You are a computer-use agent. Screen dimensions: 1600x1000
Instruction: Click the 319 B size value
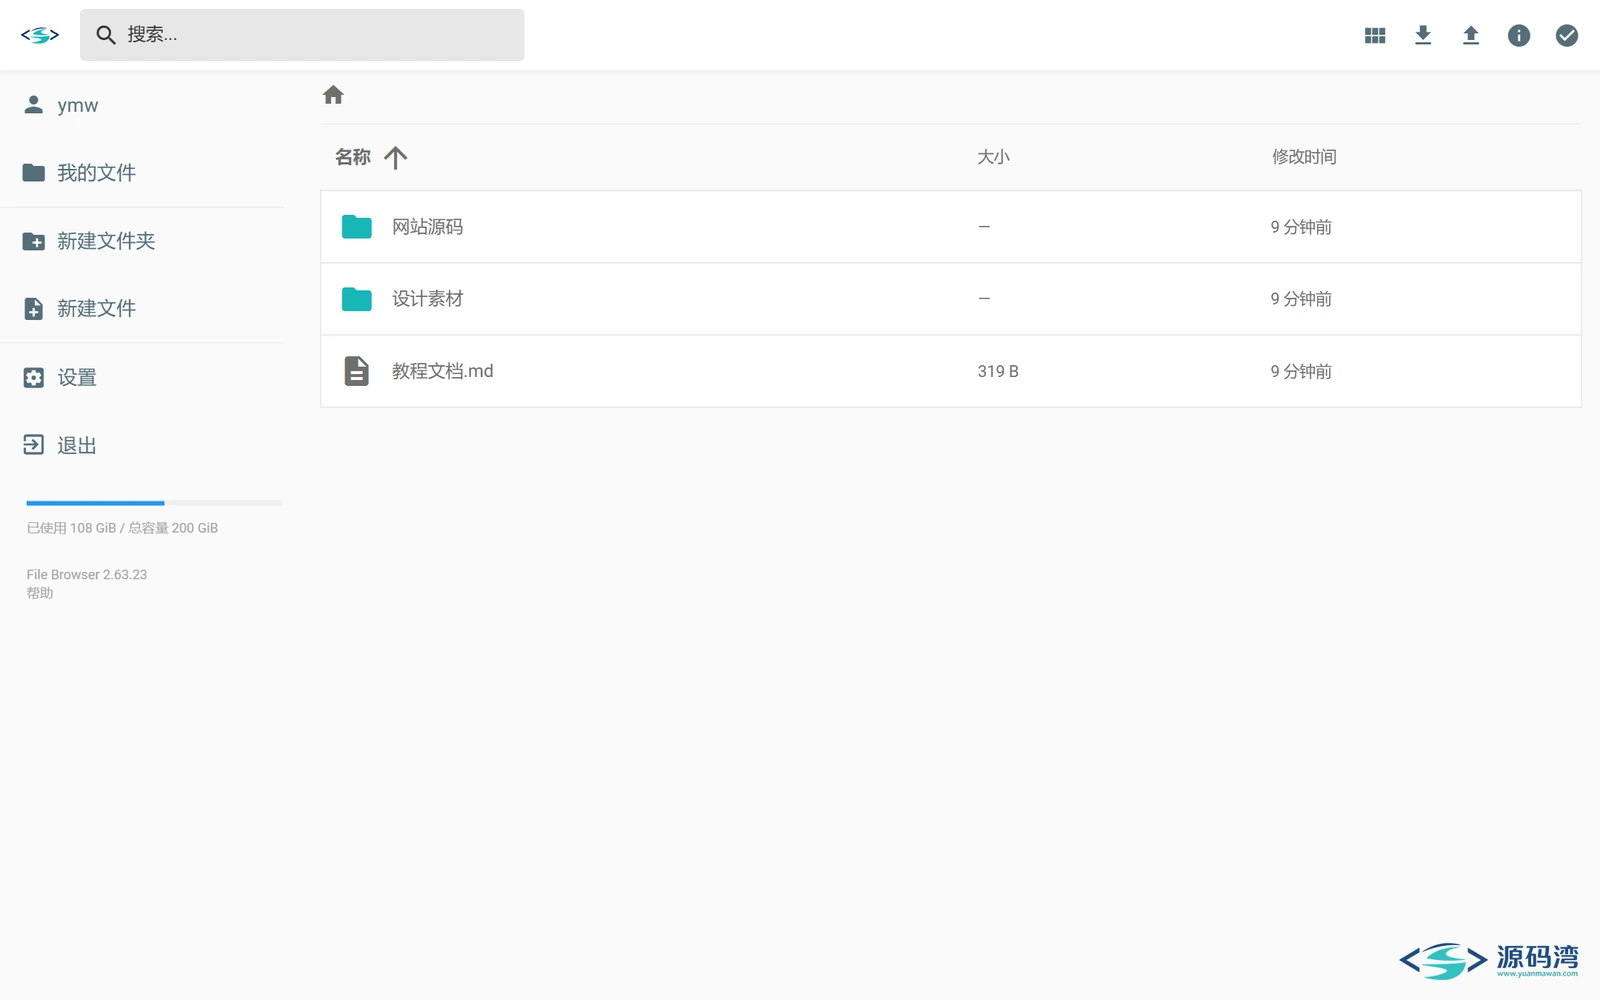click(998, 371)
